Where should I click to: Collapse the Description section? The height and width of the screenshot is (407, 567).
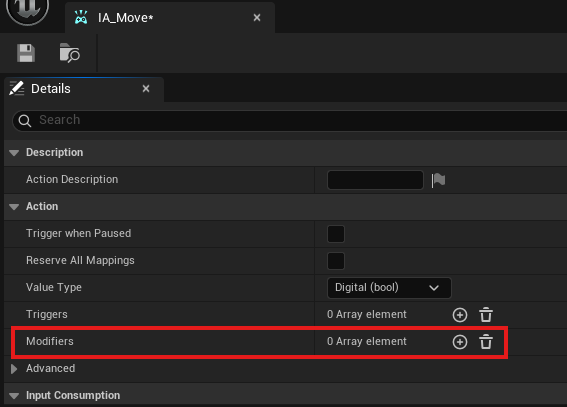tap(14, 153)
